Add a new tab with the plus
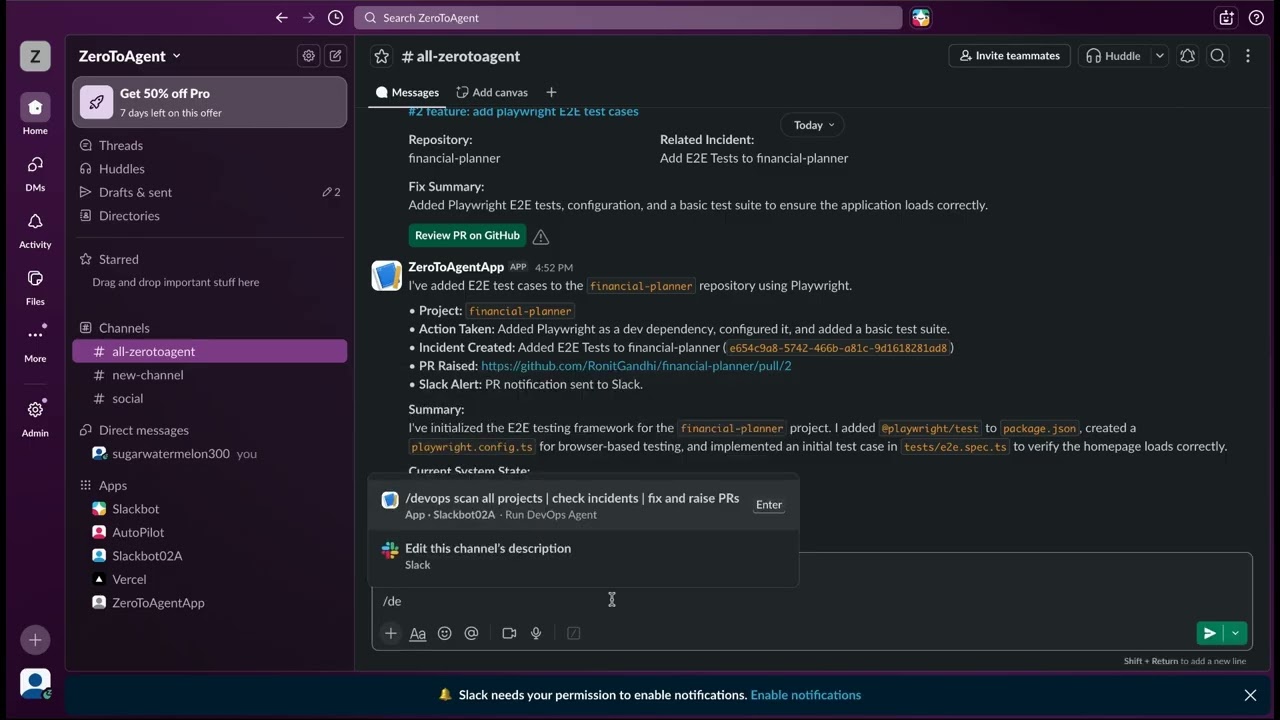 [551, 92]
